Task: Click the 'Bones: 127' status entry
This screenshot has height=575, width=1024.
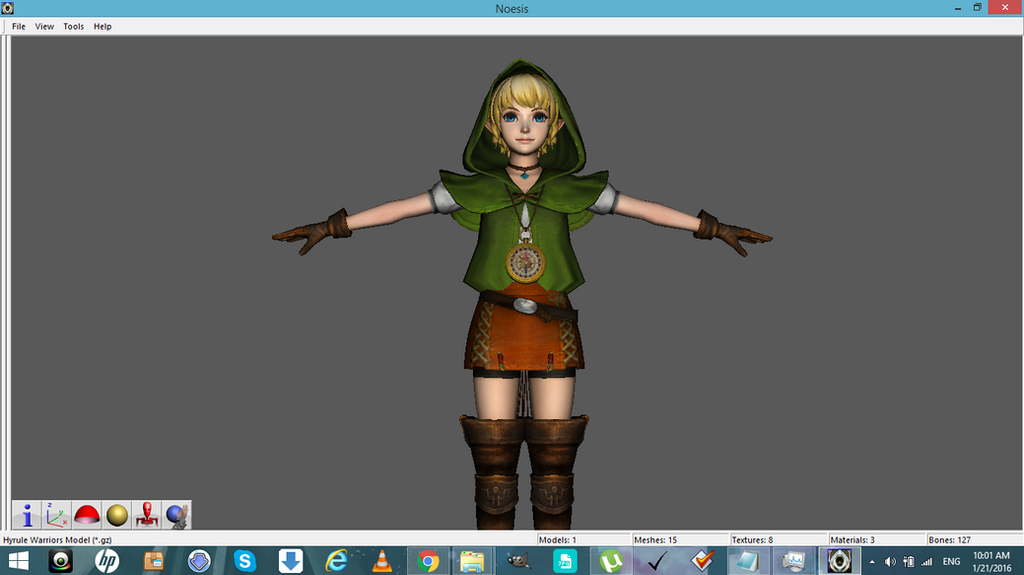Action: click(x=950, y=540)
